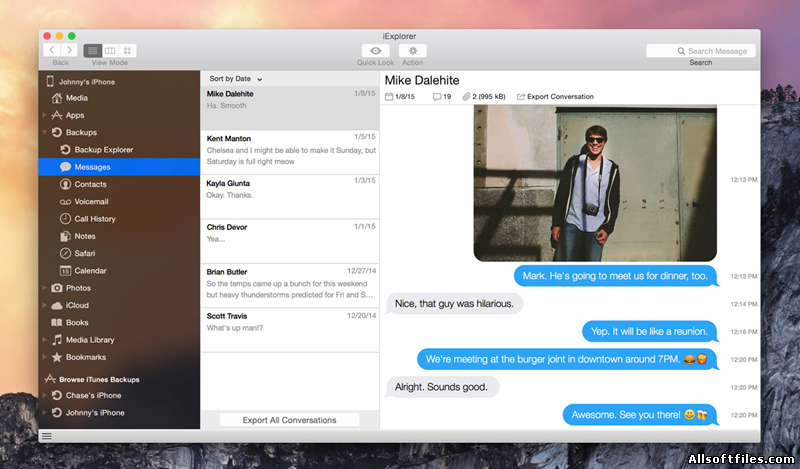Switch to list view mode
800x469 pixels.
pos(92,50)
